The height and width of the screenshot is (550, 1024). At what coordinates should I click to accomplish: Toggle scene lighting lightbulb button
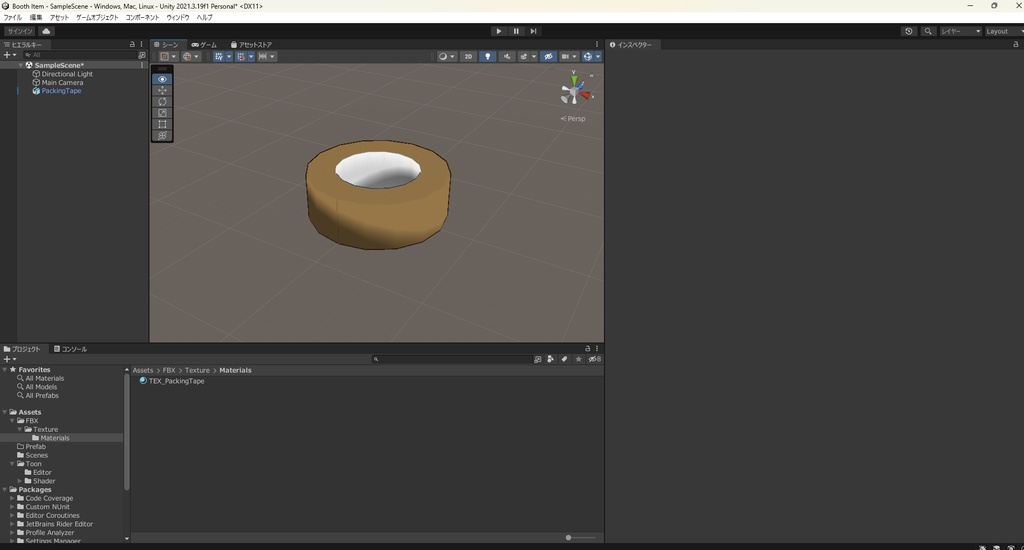pos(487,57)
